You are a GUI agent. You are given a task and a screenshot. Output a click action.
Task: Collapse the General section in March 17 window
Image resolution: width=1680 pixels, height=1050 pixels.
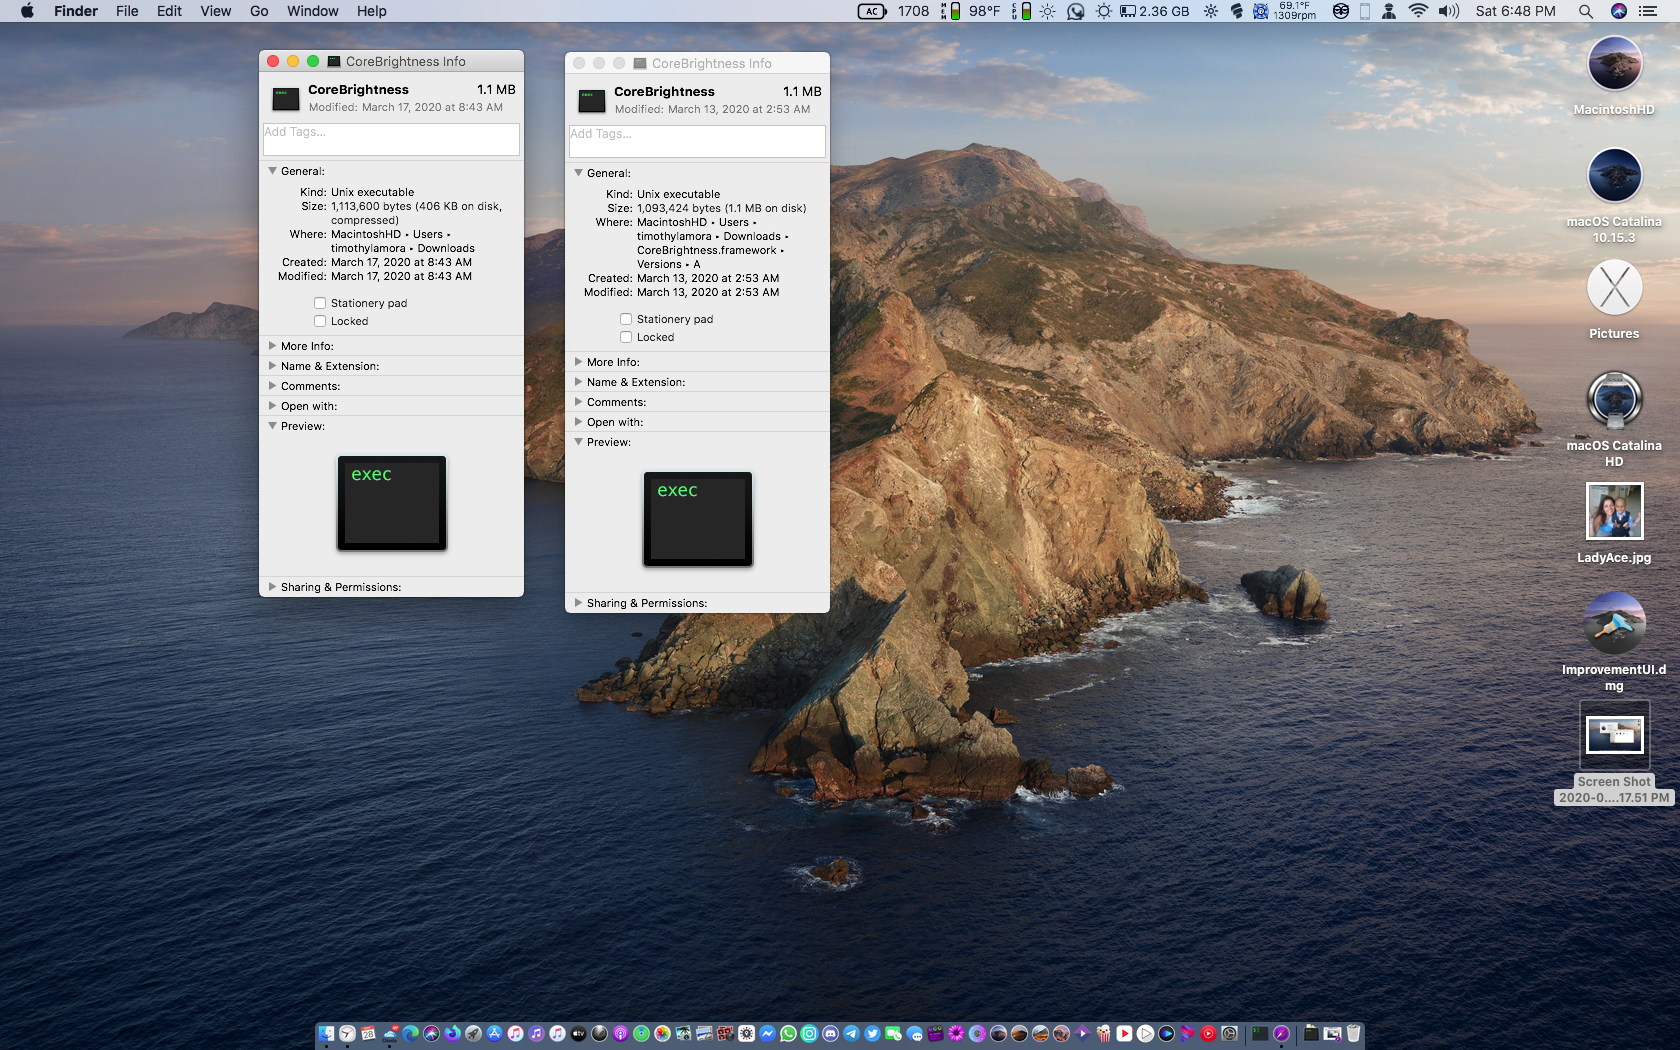tap(272, 171)
